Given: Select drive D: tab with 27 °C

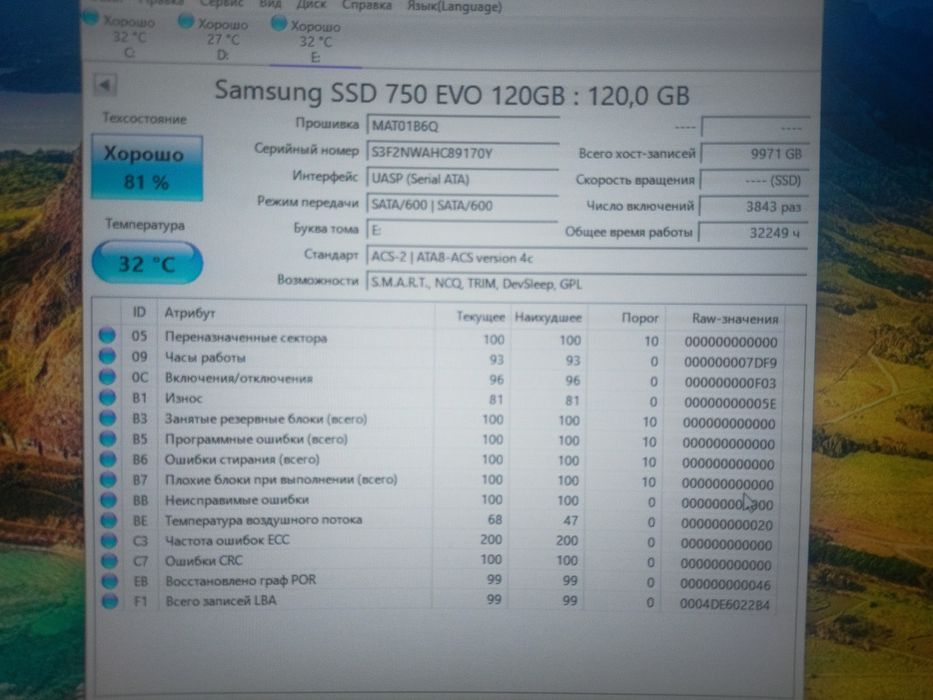Looking at the screenshot, I should 214,38.
